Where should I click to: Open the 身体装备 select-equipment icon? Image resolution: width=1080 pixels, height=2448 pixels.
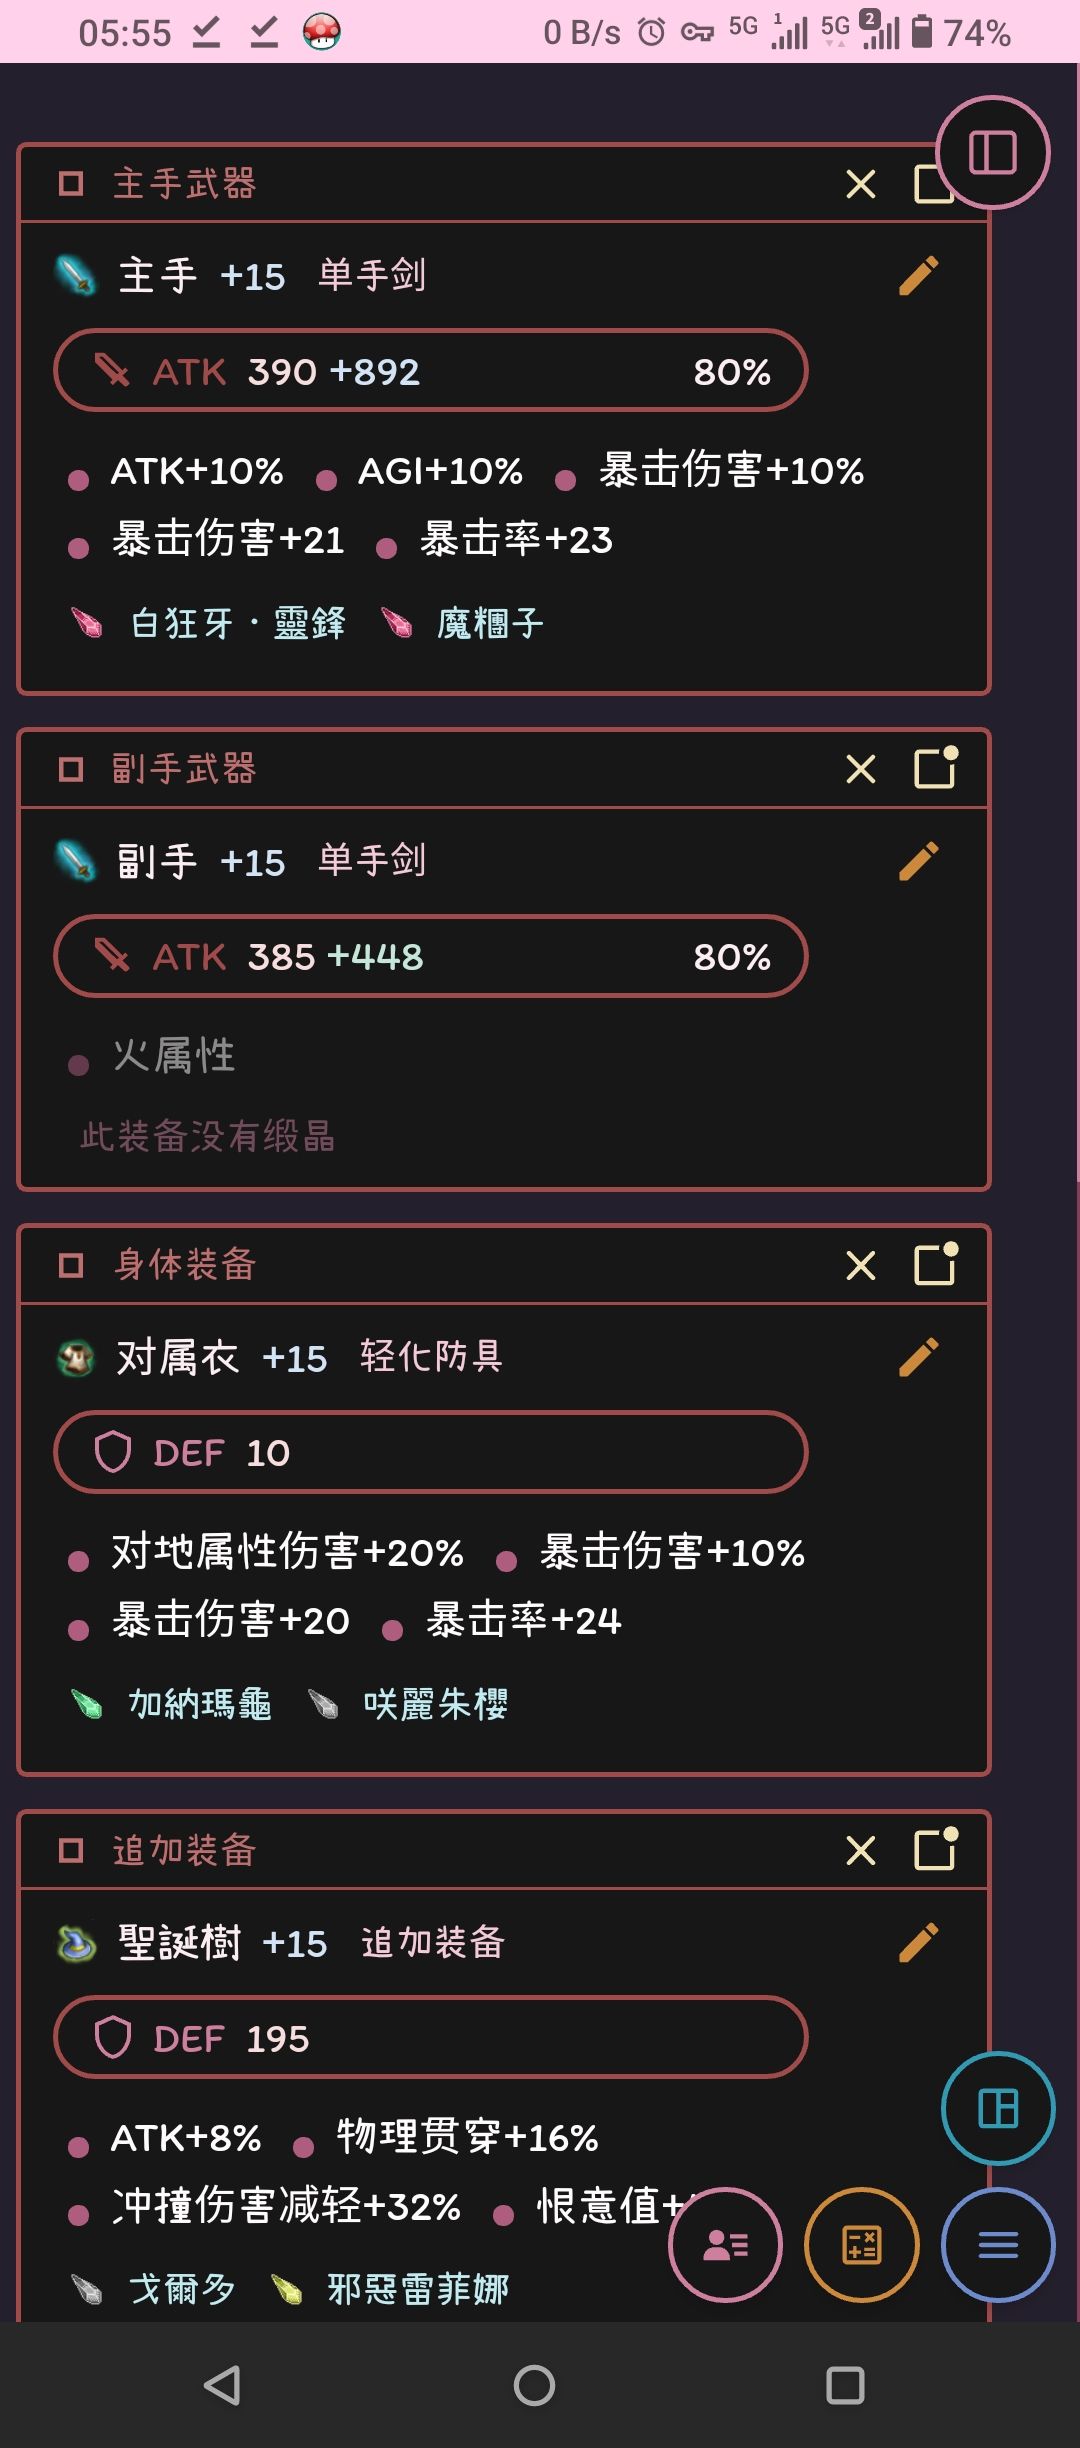(x=936, y=1264)
